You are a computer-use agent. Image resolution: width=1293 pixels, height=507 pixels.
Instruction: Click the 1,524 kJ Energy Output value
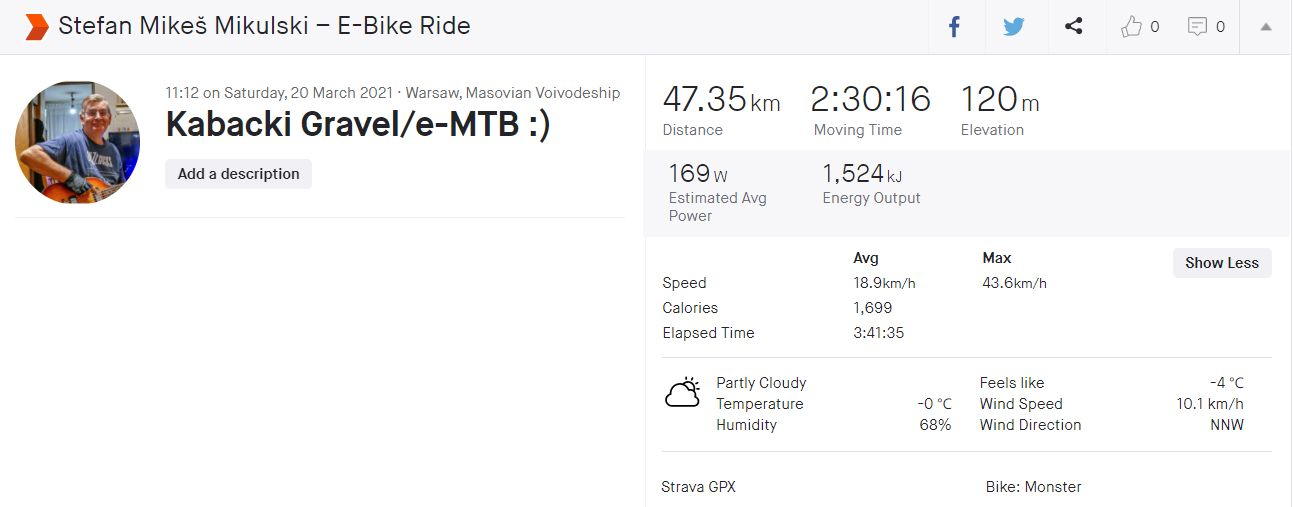862,174
